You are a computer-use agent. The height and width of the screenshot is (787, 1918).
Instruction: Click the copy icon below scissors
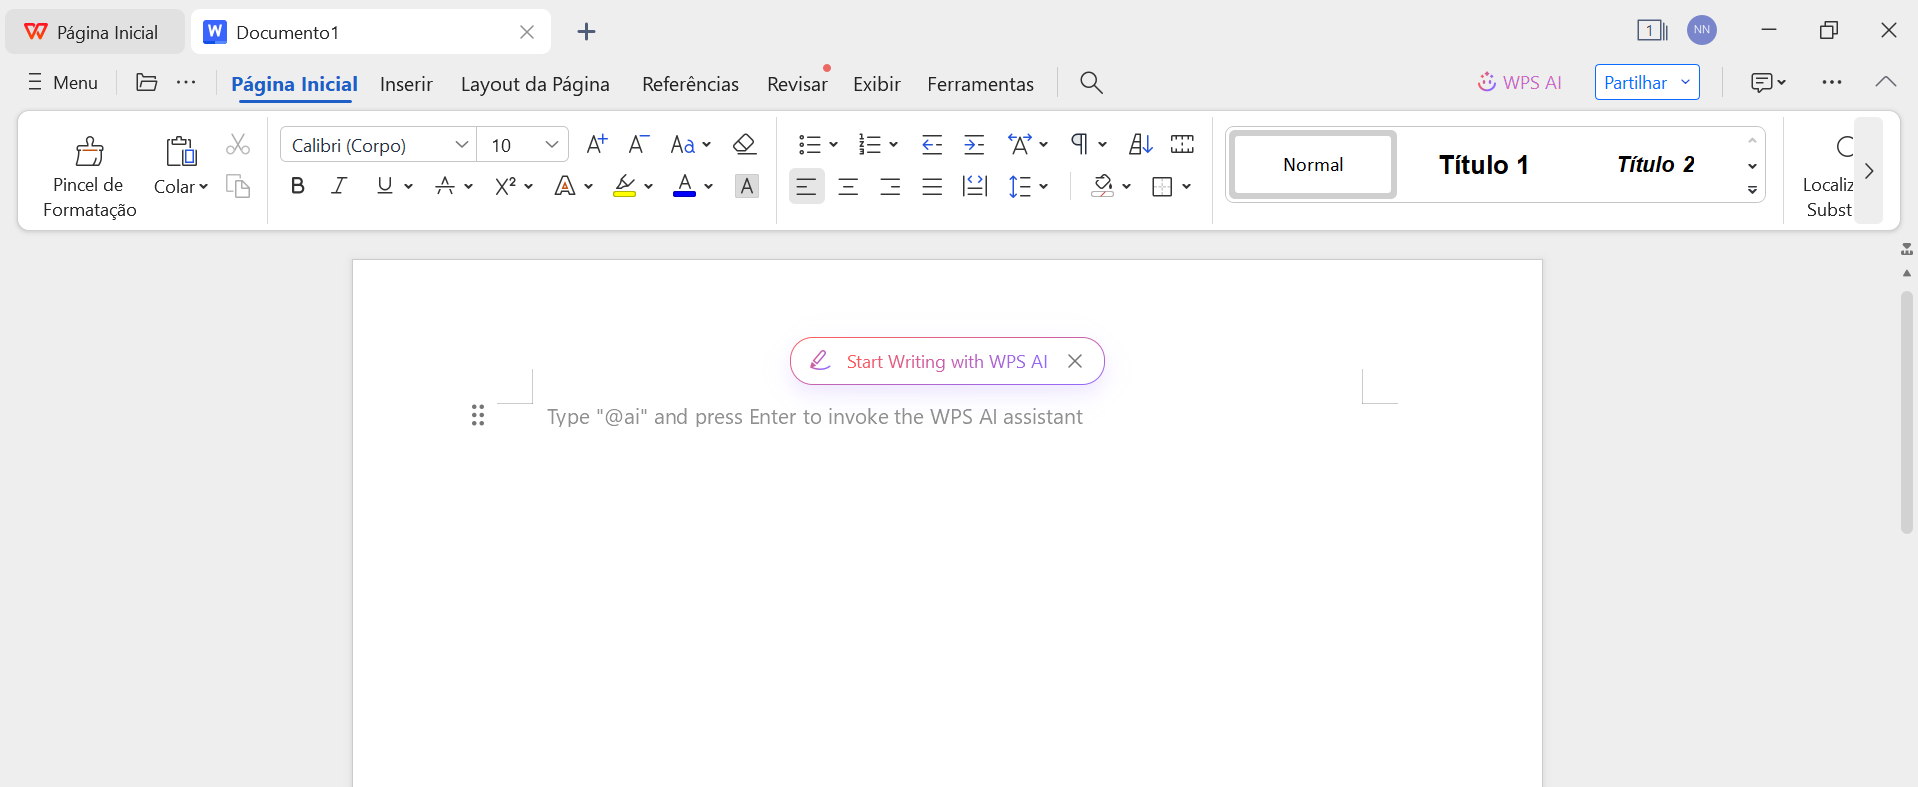[x=238, y=186]
